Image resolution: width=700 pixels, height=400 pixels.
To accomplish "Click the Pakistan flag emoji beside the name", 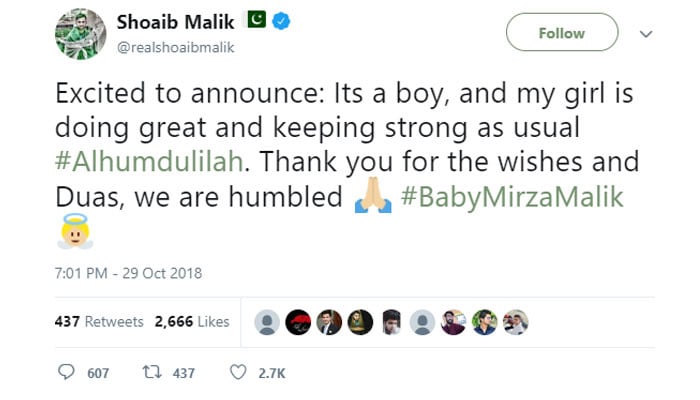I will pos(258,21).
